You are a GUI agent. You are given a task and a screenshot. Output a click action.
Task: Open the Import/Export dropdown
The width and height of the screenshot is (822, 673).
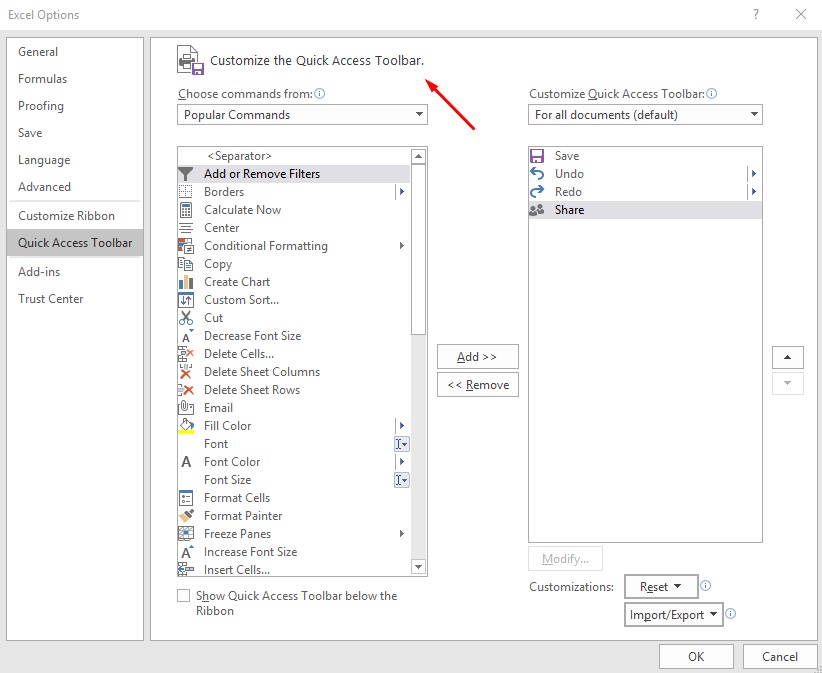click(674, 614)
